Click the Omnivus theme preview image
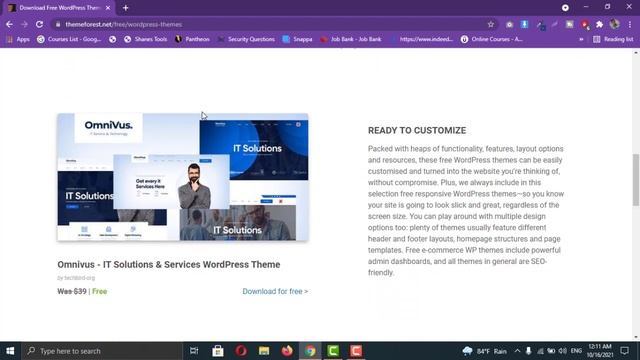The image size is (640, 360). [183, 177]
